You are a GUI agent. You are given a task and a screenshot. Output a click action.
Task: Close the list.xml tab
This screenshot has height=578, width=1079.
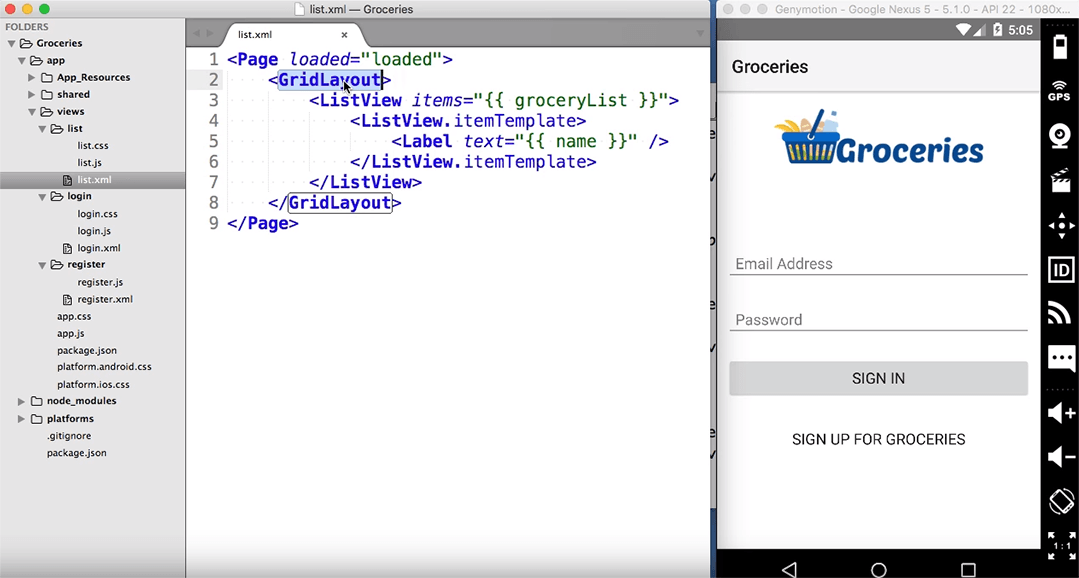pos(344,34)
